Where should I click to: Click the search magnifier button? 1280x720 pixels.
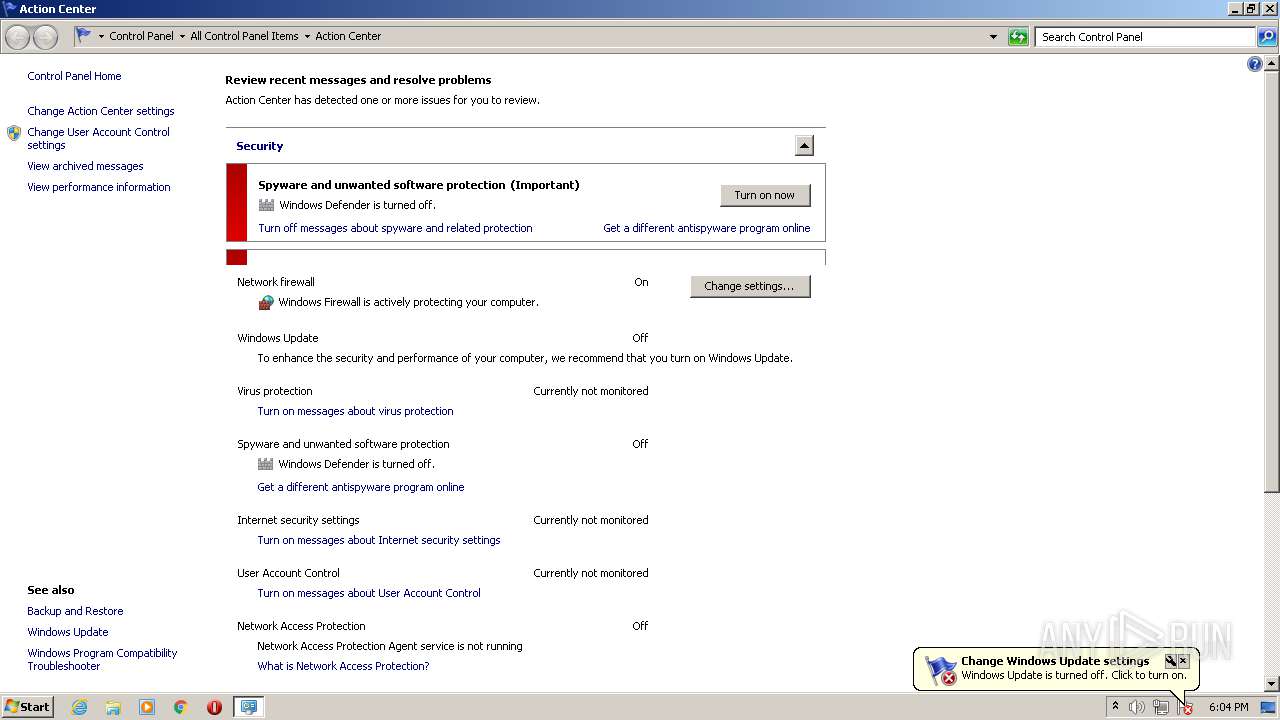[x=1267, y=37]
